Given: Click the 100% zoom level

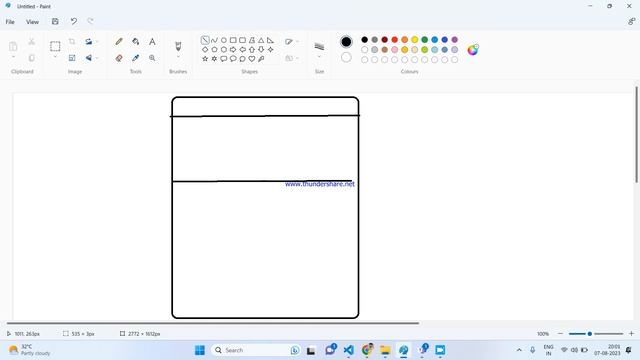Looking at the screenshot, I should point(543,334).
